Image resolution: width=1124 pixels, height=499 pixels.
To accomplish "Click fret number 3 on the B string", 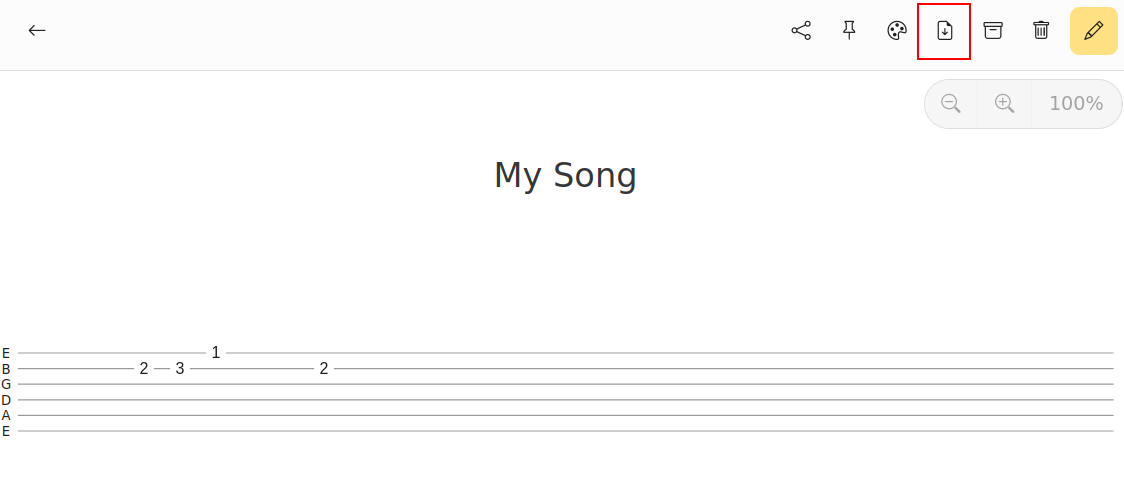I will pos(180,368).
